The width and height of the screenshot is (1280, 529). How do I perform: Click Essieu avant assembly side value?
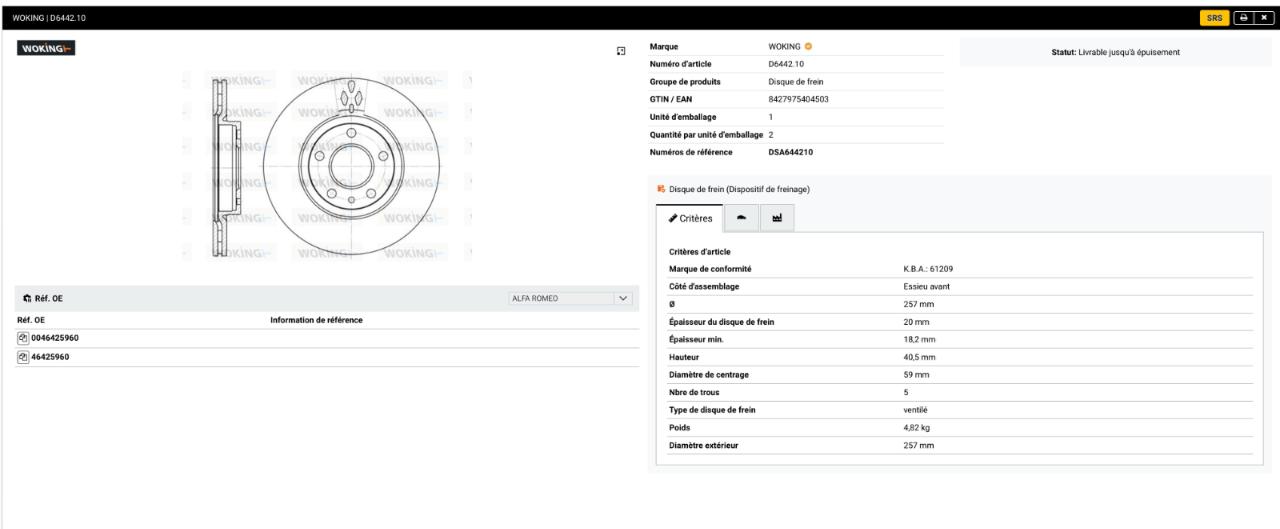(926, 286)
